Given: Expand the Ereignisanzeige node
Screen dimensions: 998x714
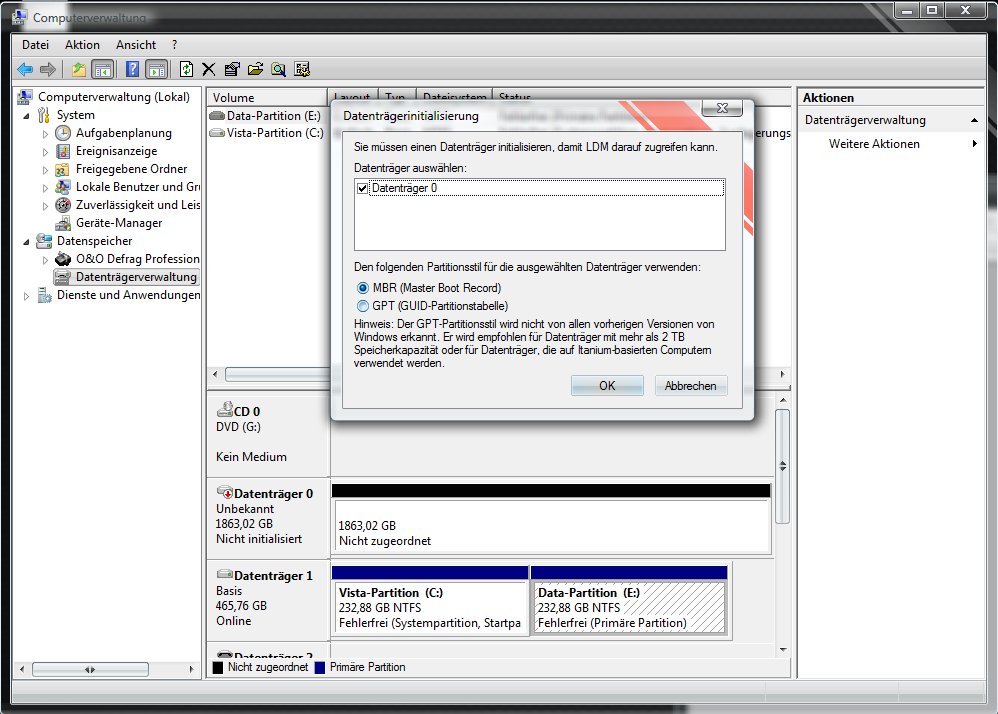Looking at the screenshot, I should point(45,152).
